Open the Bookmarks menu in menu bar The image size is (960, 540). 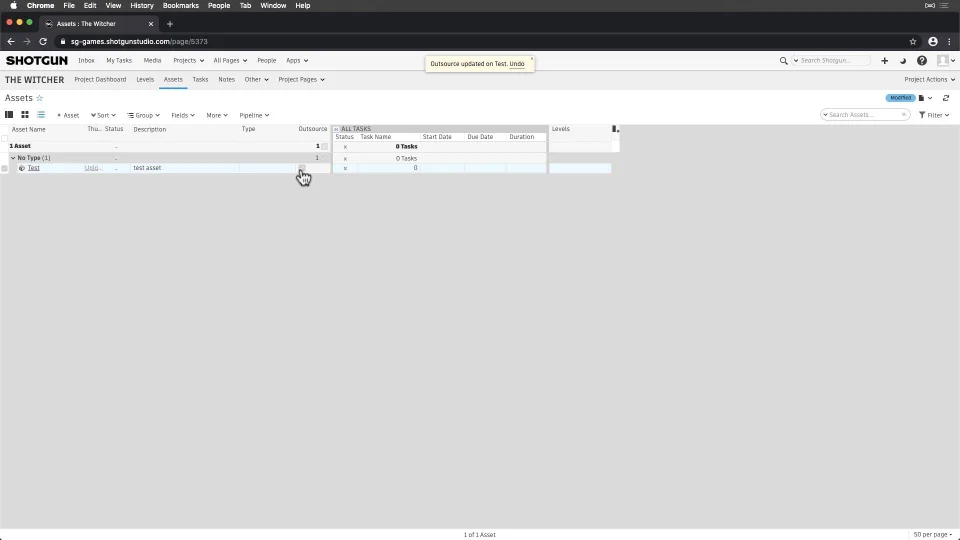181,6
